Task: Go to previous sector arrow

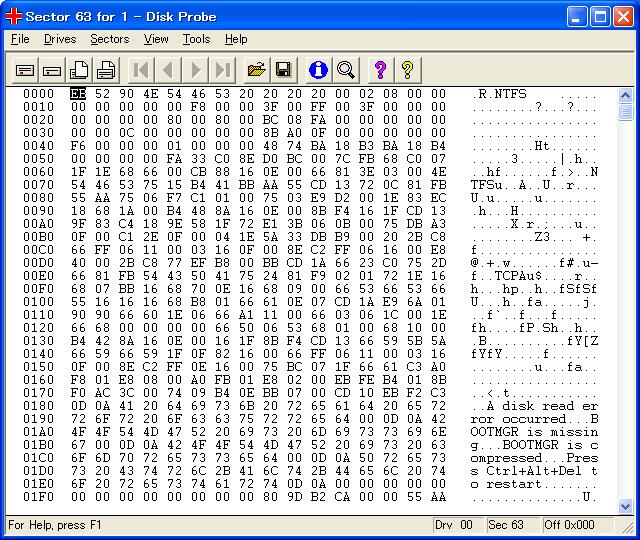Action: point(169,70)
